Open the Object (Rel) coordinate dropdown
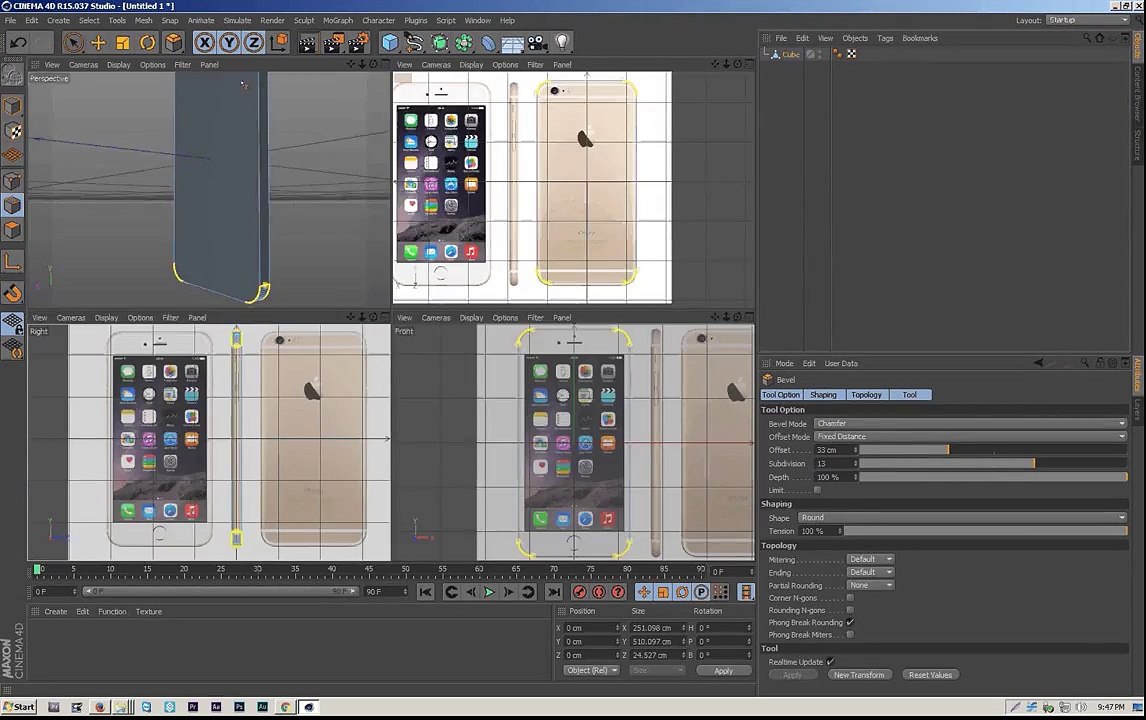This screenshot has height=720, width=1146. [591, 670]
